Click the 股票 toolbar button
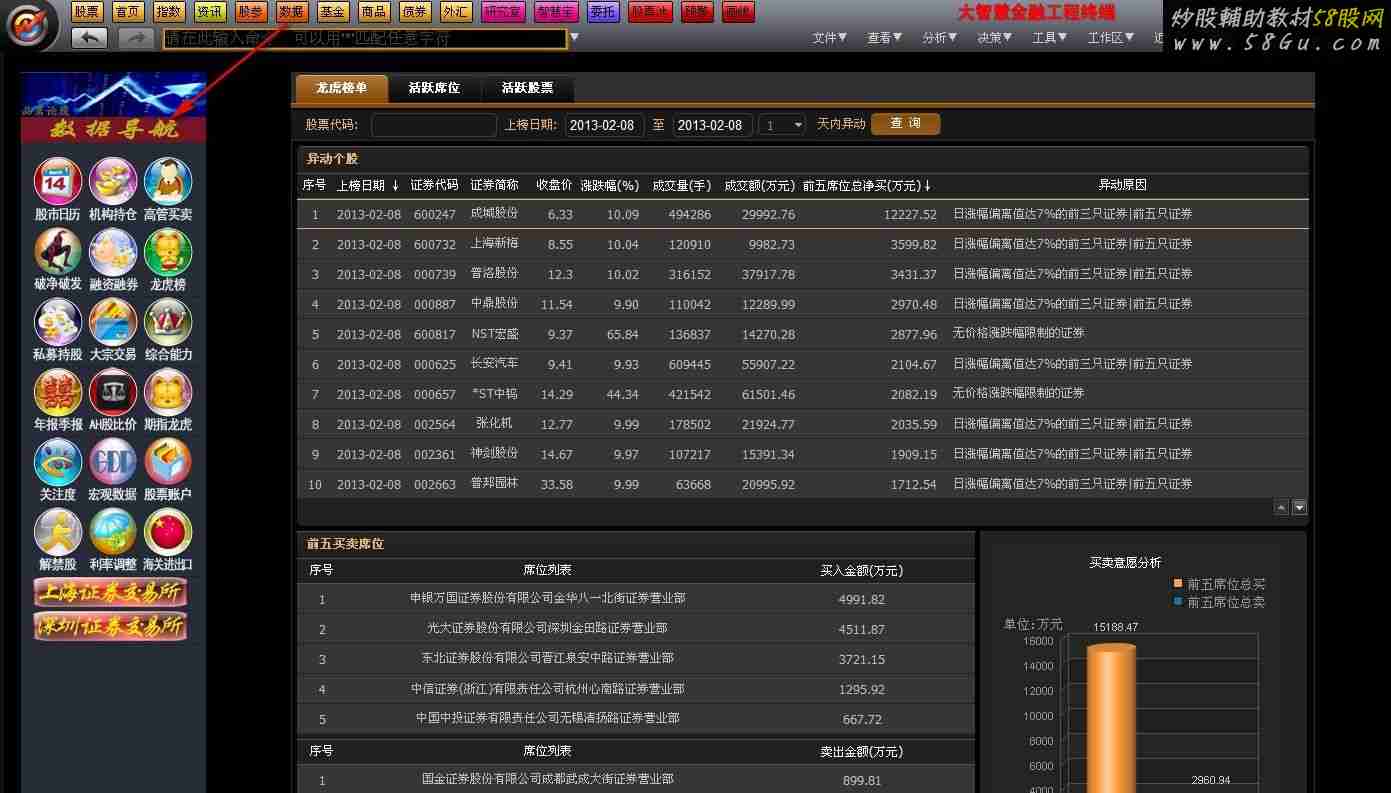 [87, 12]
